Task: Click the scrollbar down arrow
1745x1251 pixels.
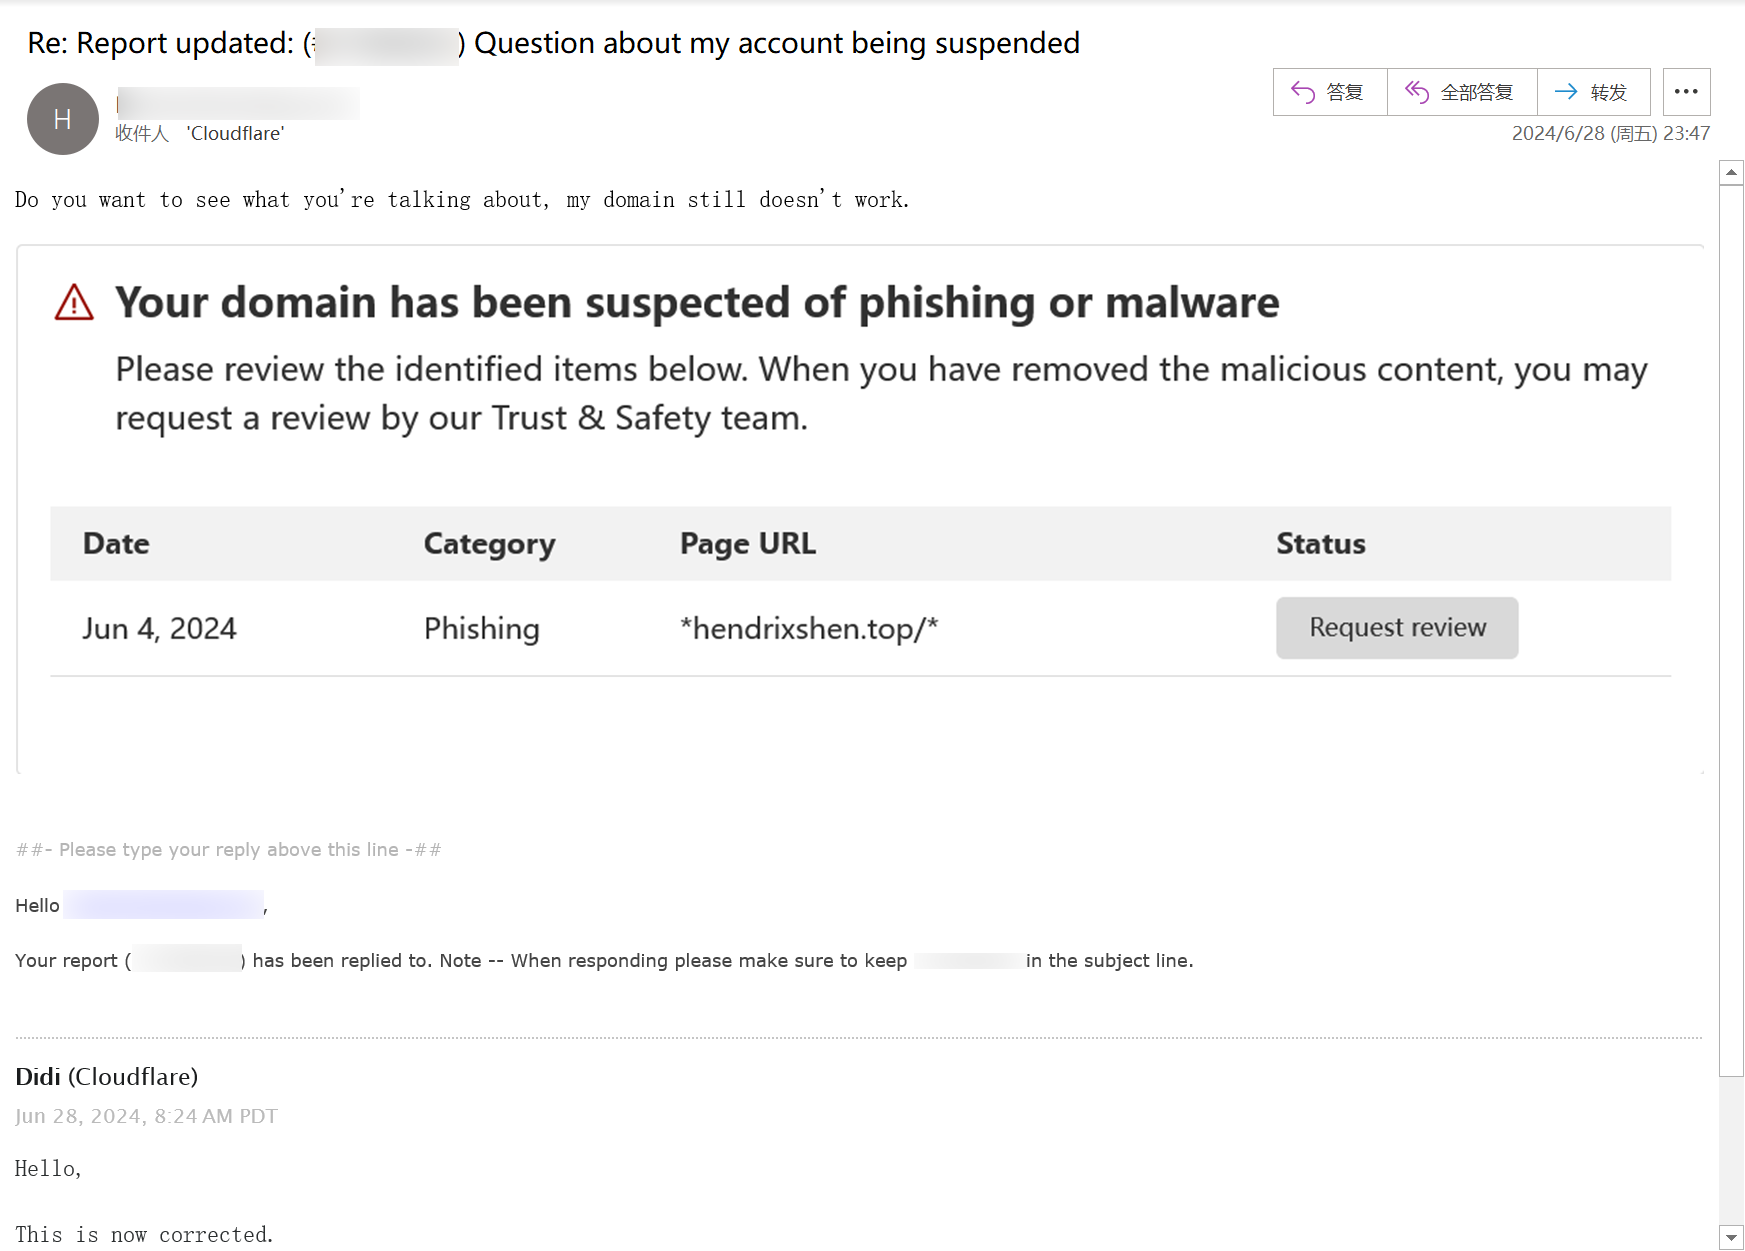Action: pyautogui.click(x=1731, y=1237)
